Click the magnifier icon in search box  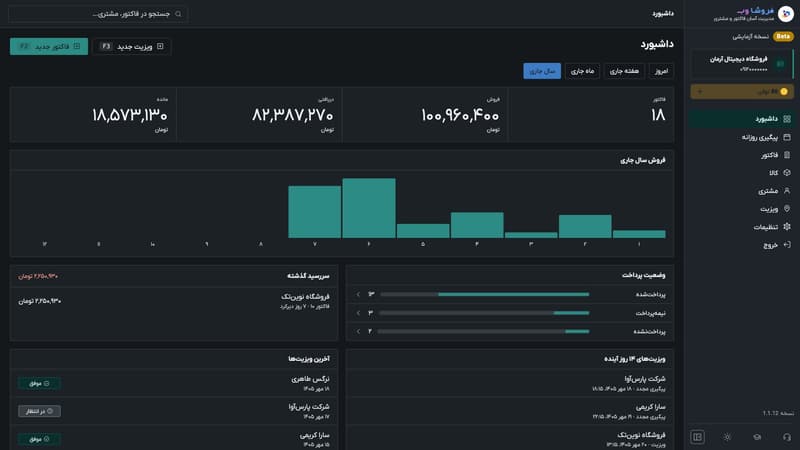[178, 14]
